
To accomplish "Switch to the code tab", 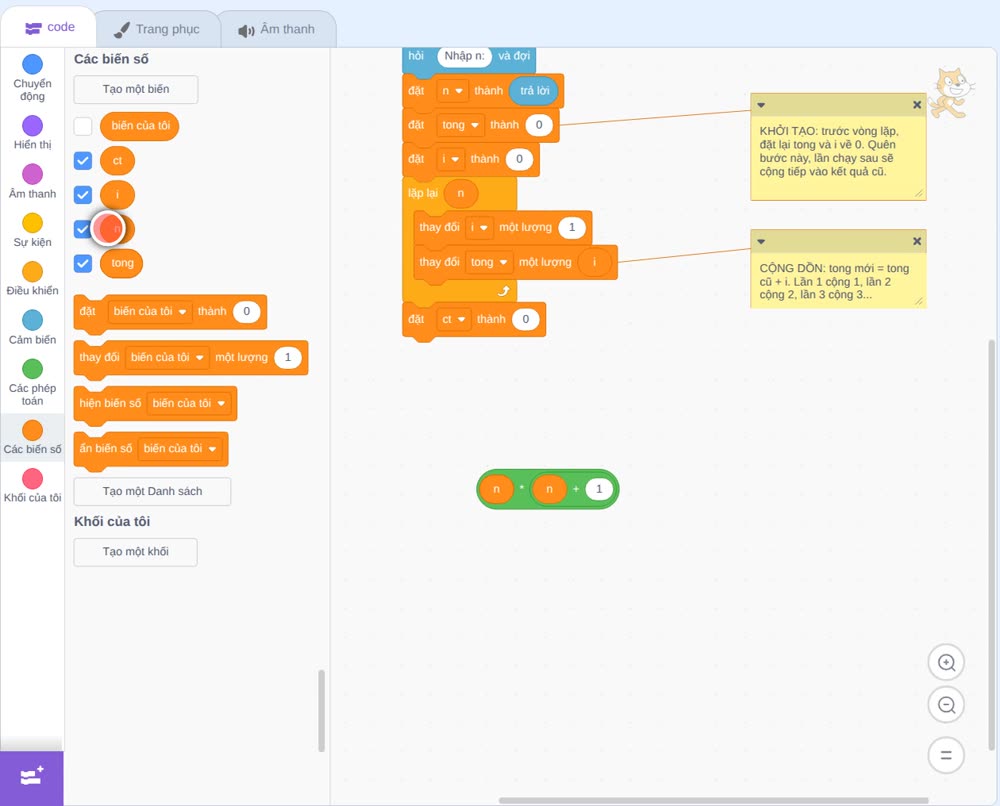I will point(50,27).
